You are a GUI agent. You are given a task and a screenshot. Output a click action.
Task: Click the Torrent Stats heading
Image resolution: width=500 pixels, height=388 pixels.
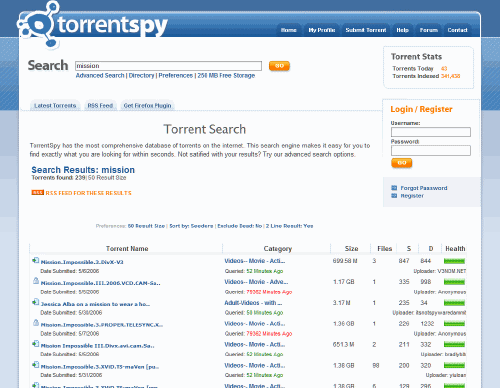pos(416,57)
